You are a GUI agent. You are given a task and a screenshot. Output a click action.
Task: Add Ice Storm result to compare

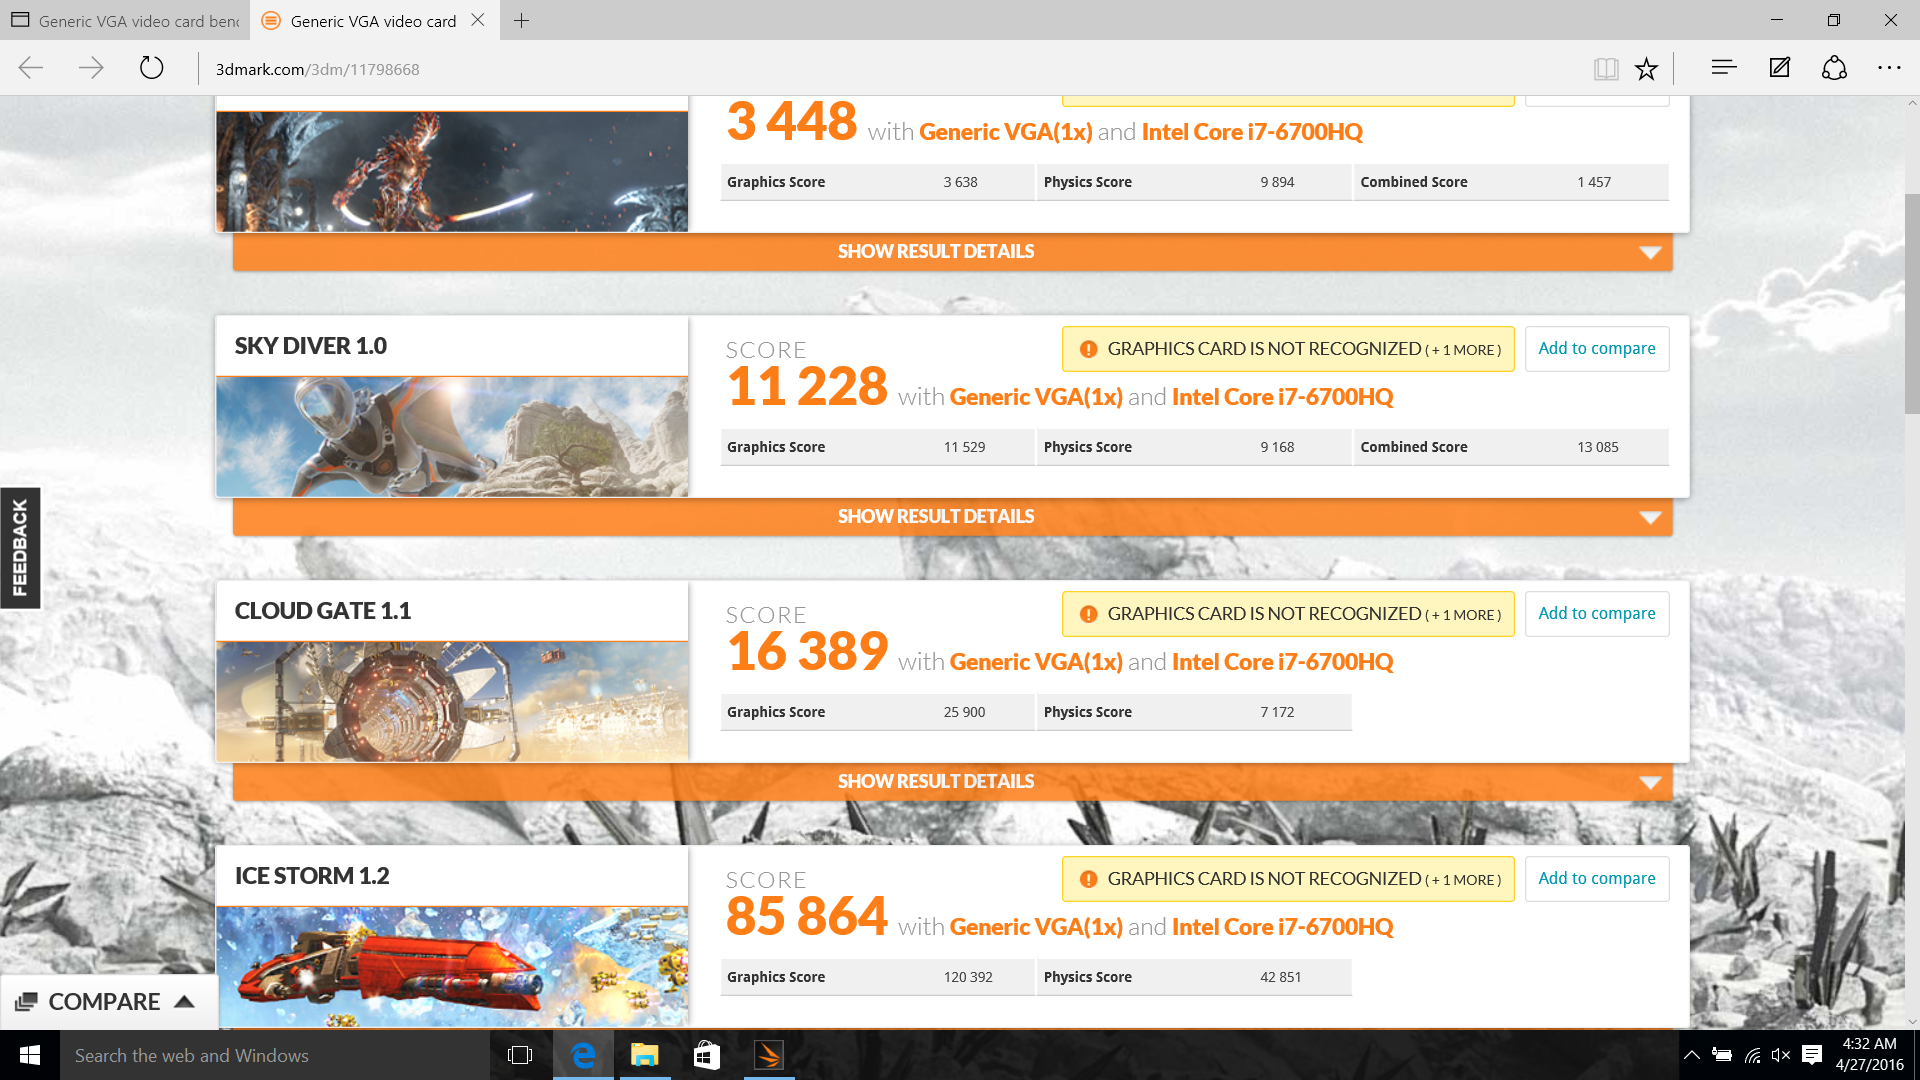tap(1597, 878)
